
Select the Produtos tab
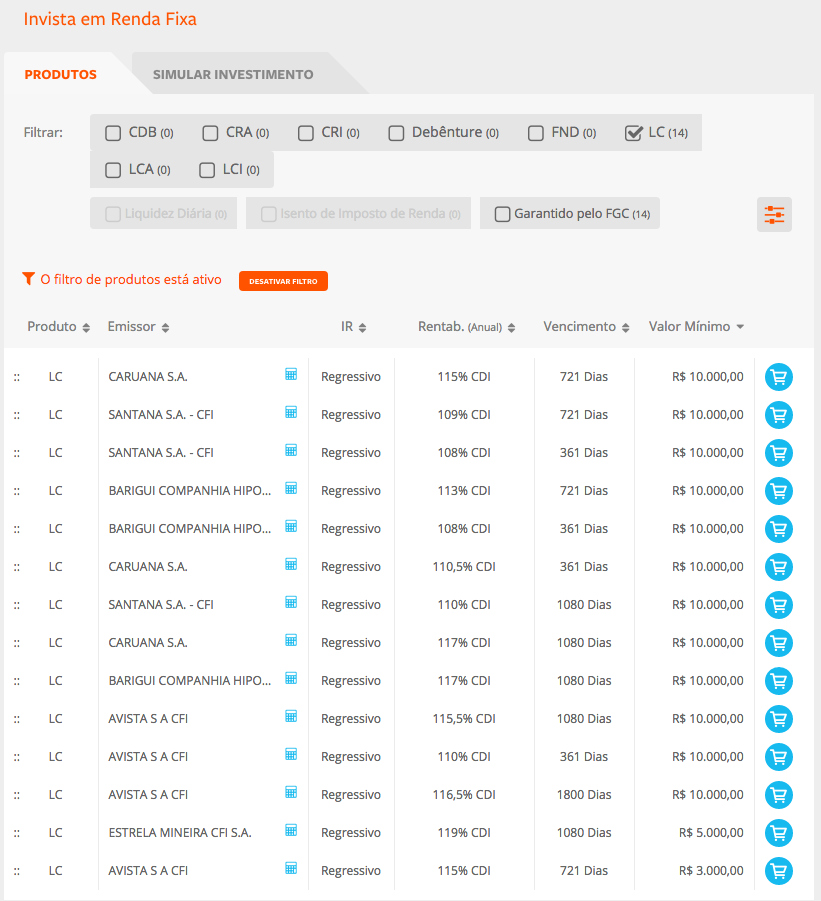(61, 75)
